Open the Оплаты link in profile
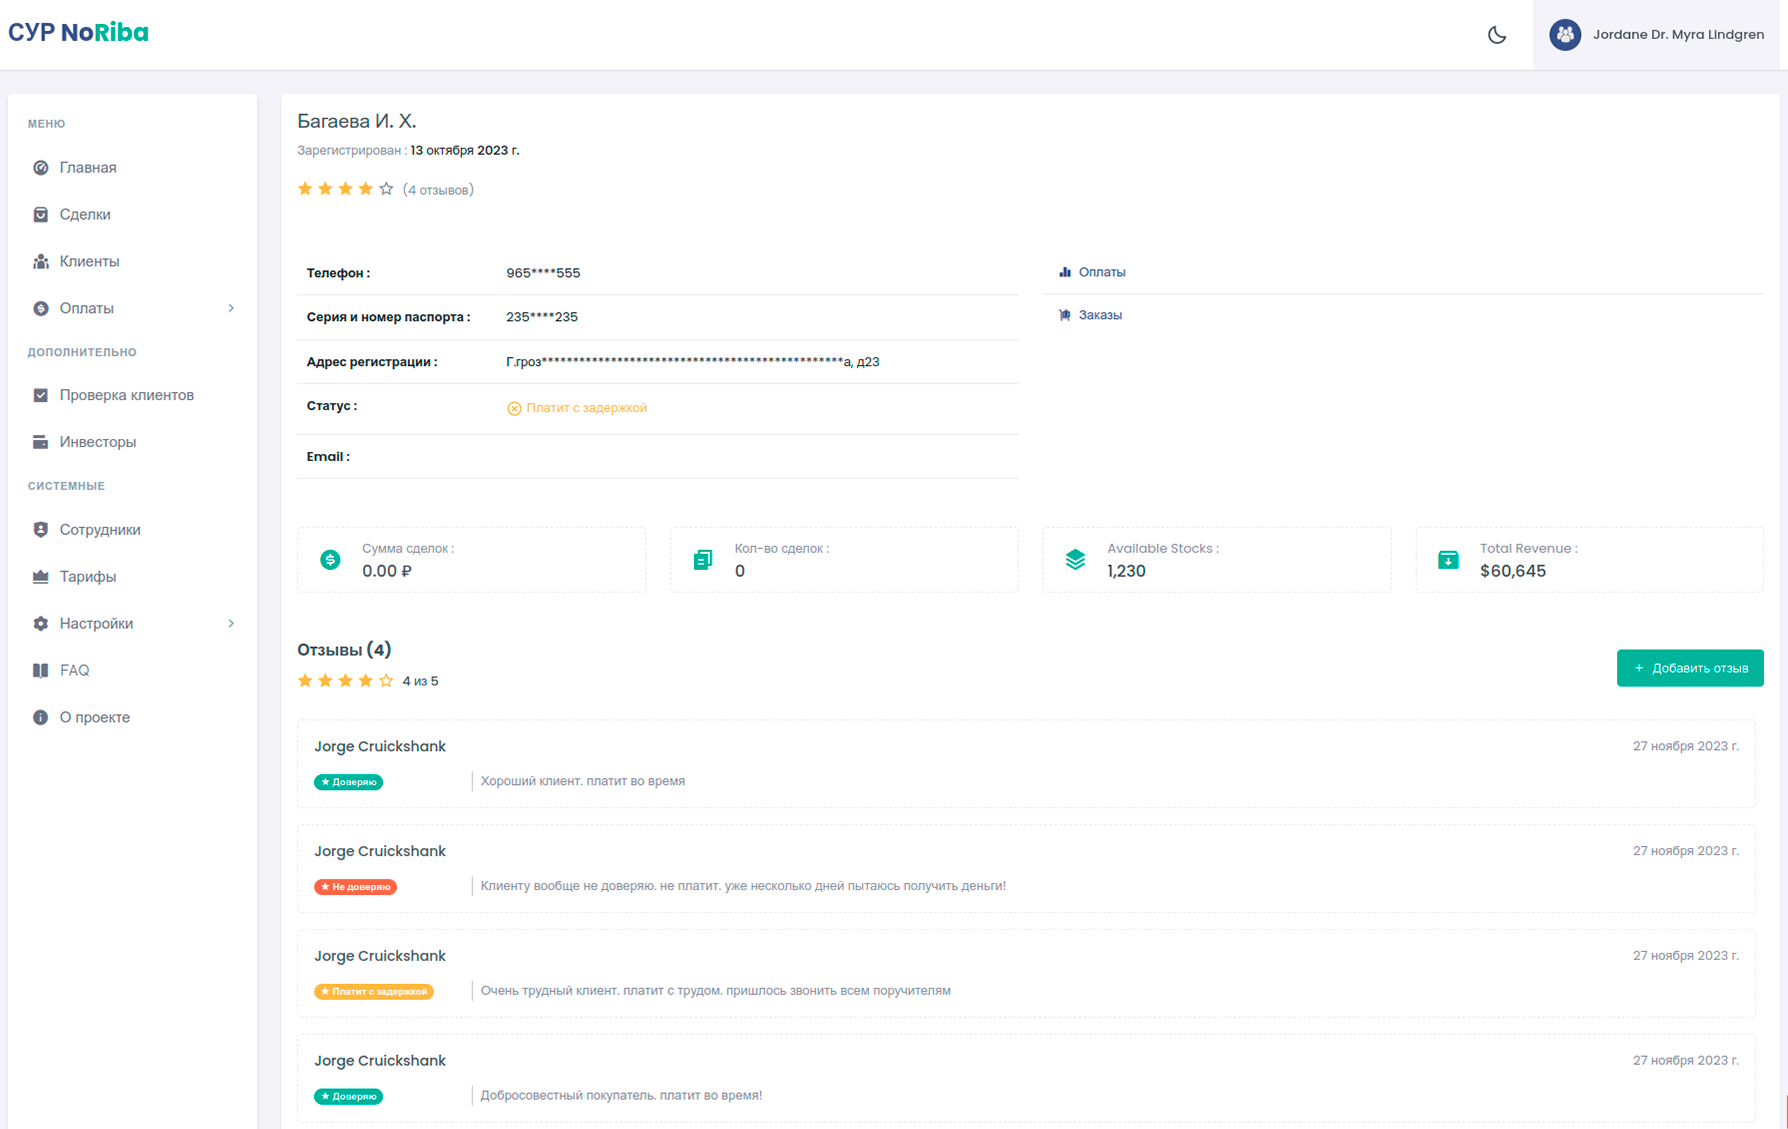This screenshot has width=1788, height=1129. 1101,272
